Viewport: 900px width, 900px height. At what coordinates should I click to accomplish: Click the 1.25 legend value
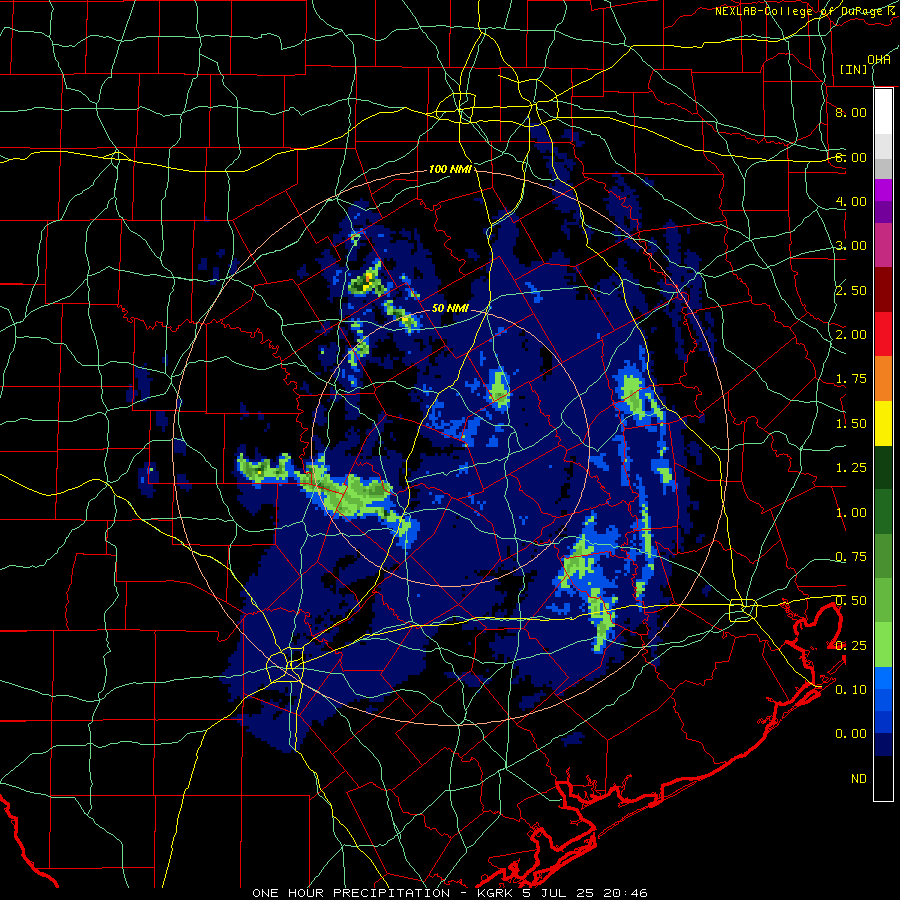pyautogui.click(x=851, y=468)
